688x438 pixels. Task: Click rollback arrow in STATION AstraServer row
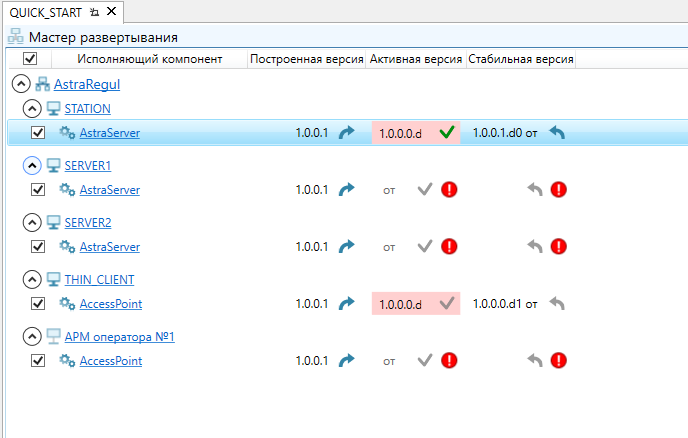(x=557, y=132)
